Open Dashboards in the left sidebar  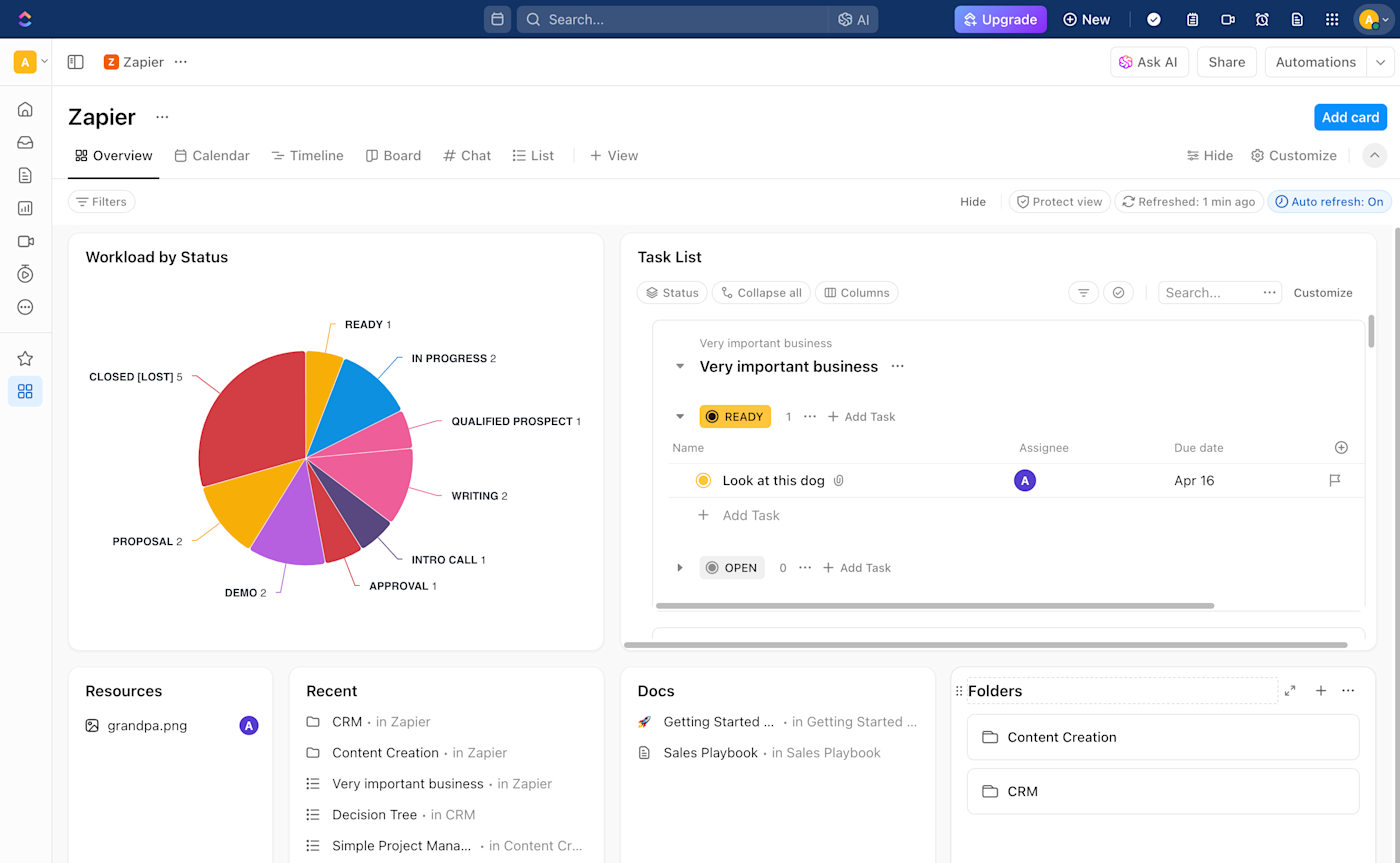pyautogui.click(x=25, y=208)
